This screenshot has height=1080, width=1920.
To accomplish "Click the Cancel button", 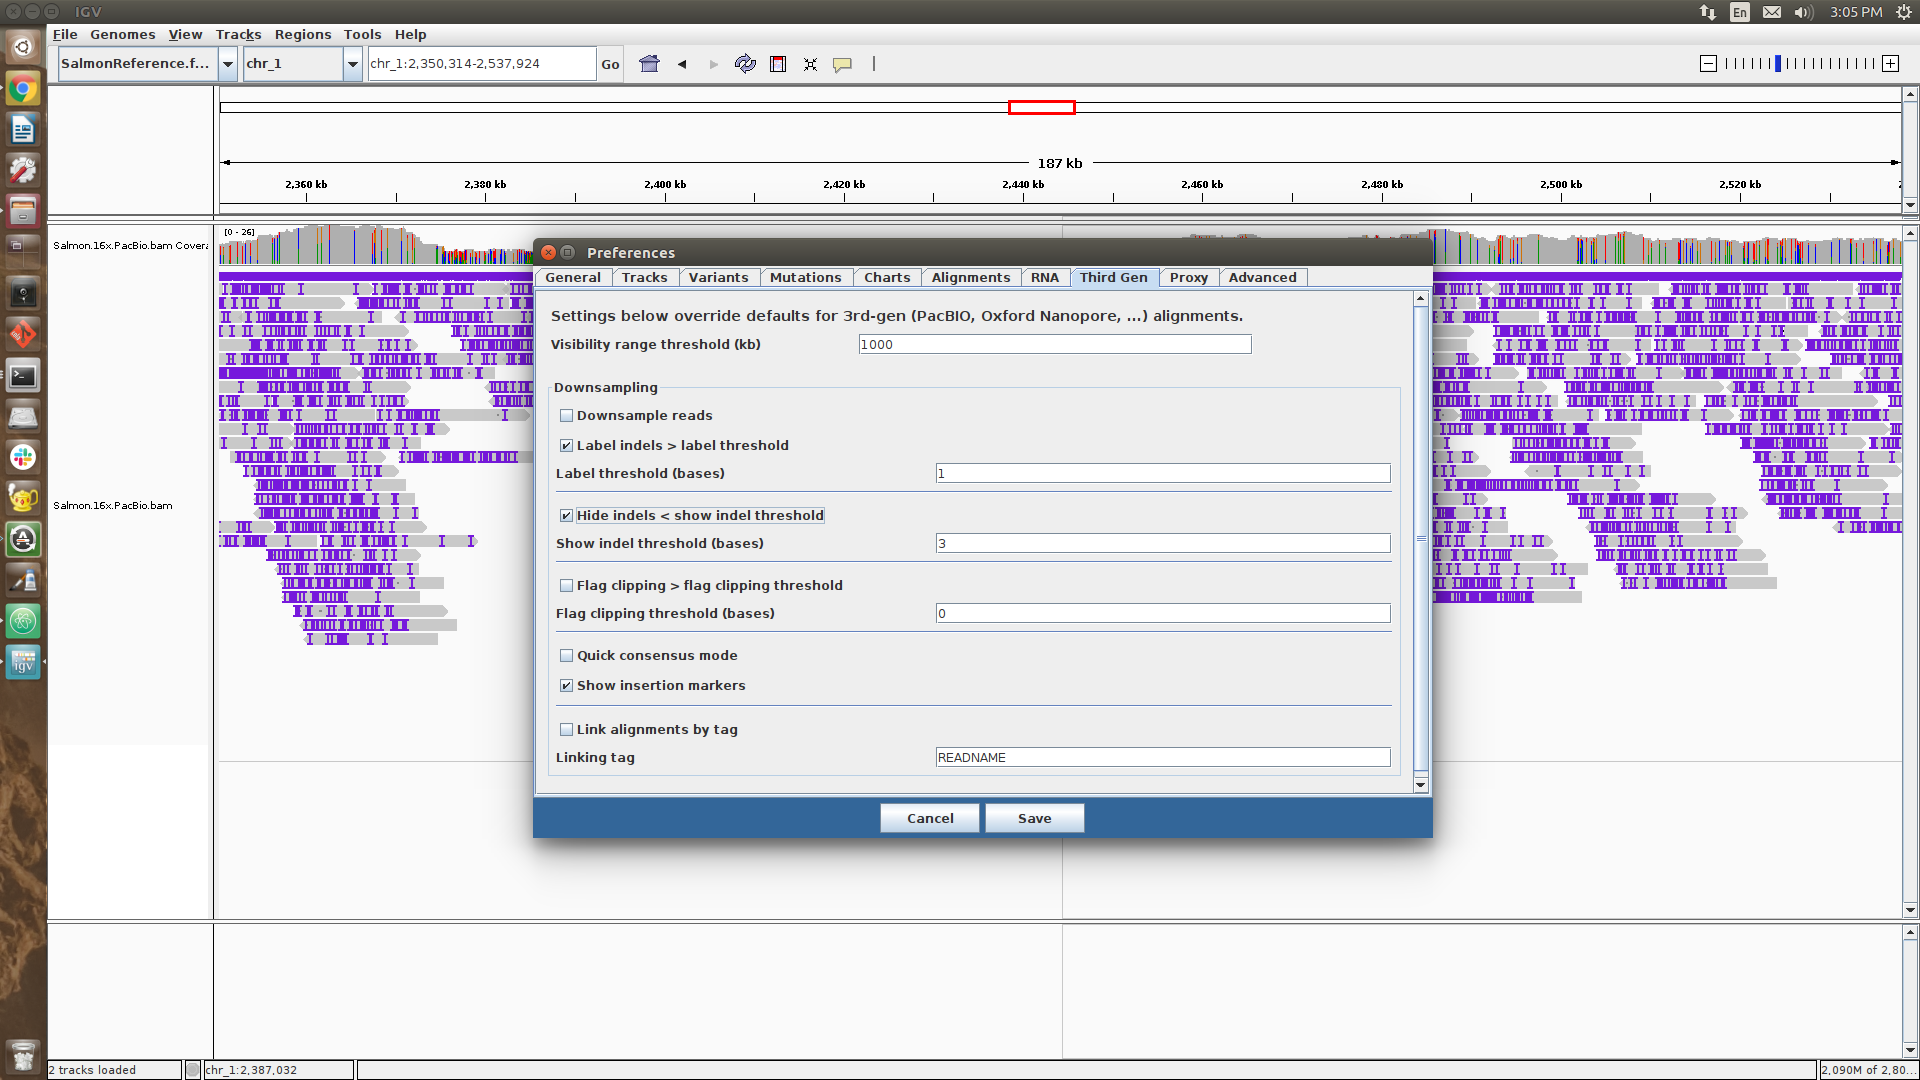I will pyautogui.click(x=929, y=818).
